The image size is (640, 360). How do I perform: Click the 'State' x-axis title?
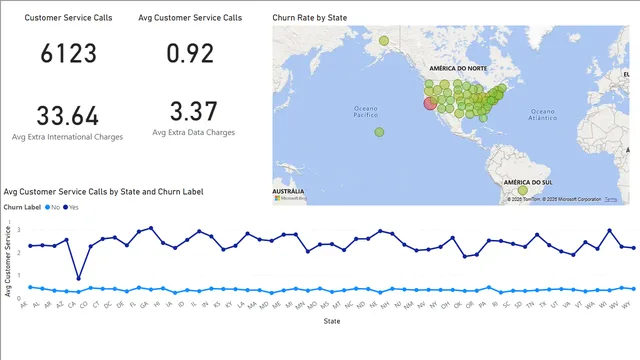point(332,321)
